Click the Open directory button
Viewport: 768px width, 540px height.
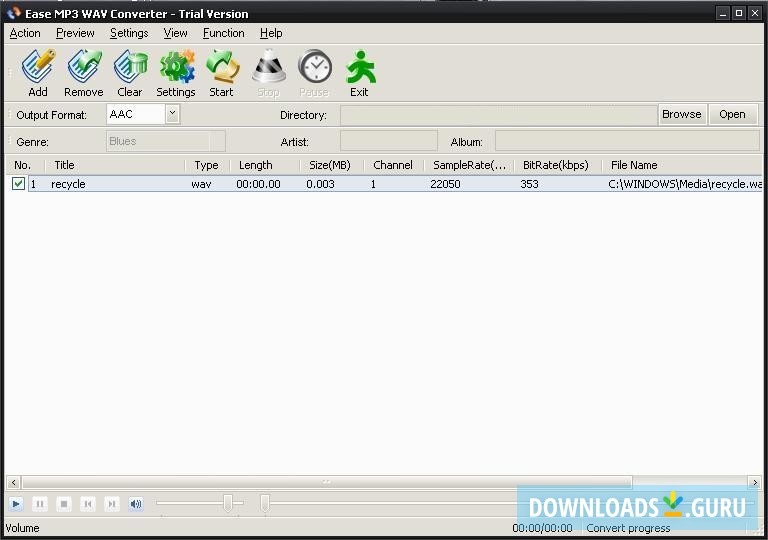pos(732,114)
